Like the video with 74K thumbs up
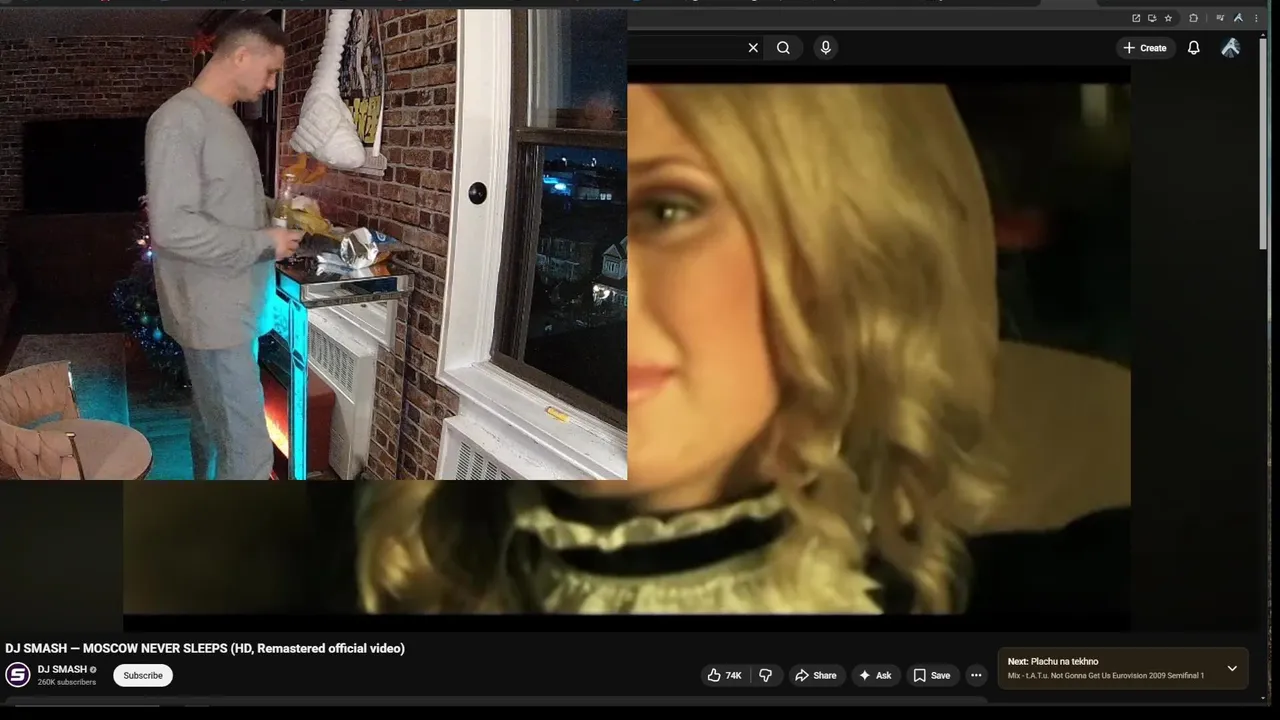Image resolution: width=1280 pixels, height=720 pixels. [724, 675]
